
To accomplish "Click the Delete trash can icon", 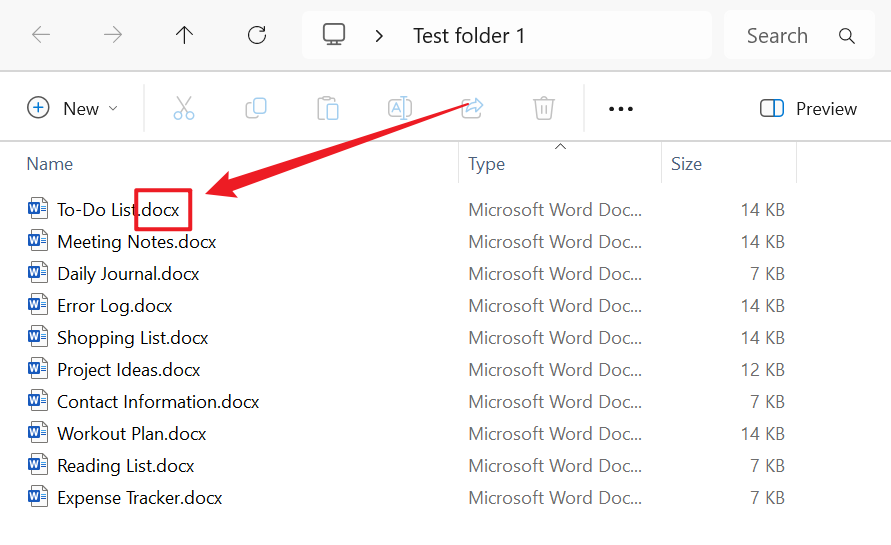I will pos(544,108).
